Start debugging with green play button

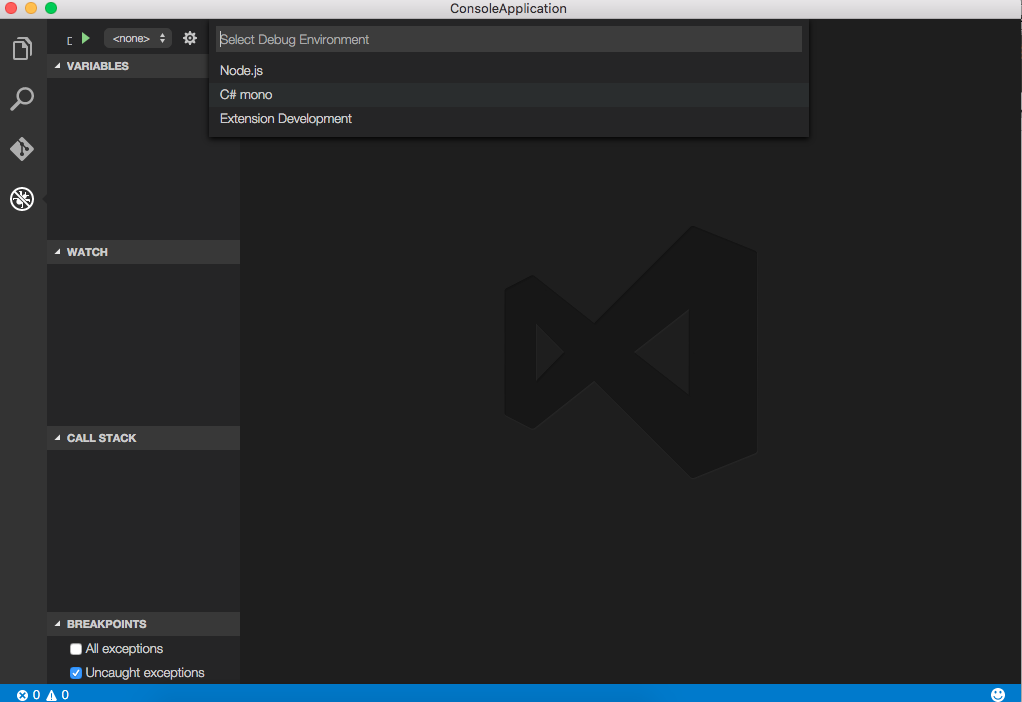pyautogui.click(x=85, y=38)
